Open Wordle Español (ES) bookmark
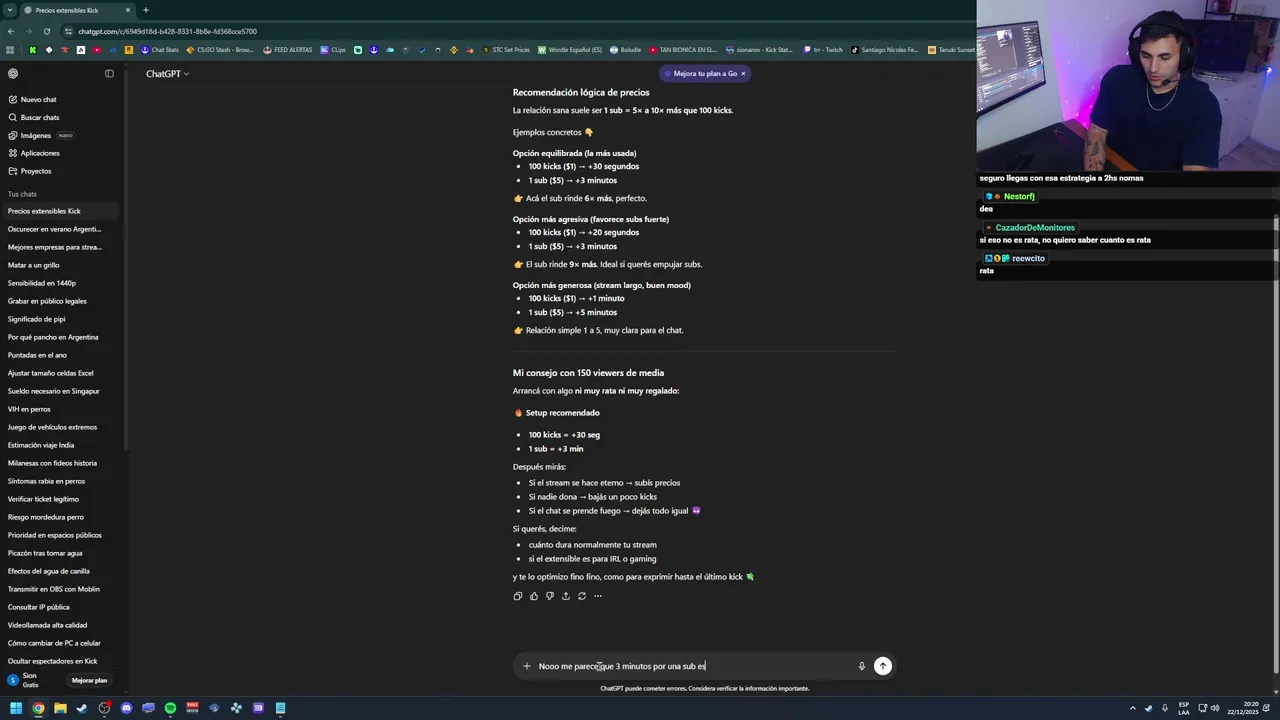The height and width of the screenshot is (720, 1280). [570, 50]
